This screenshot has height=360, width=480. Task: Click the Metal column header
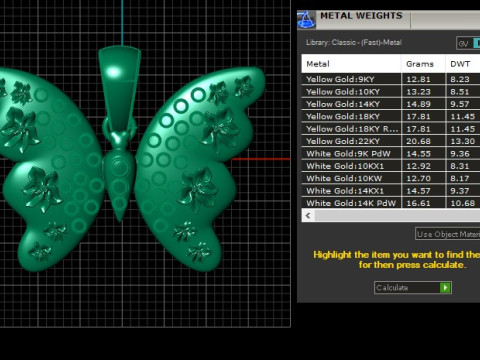(351, 64)
